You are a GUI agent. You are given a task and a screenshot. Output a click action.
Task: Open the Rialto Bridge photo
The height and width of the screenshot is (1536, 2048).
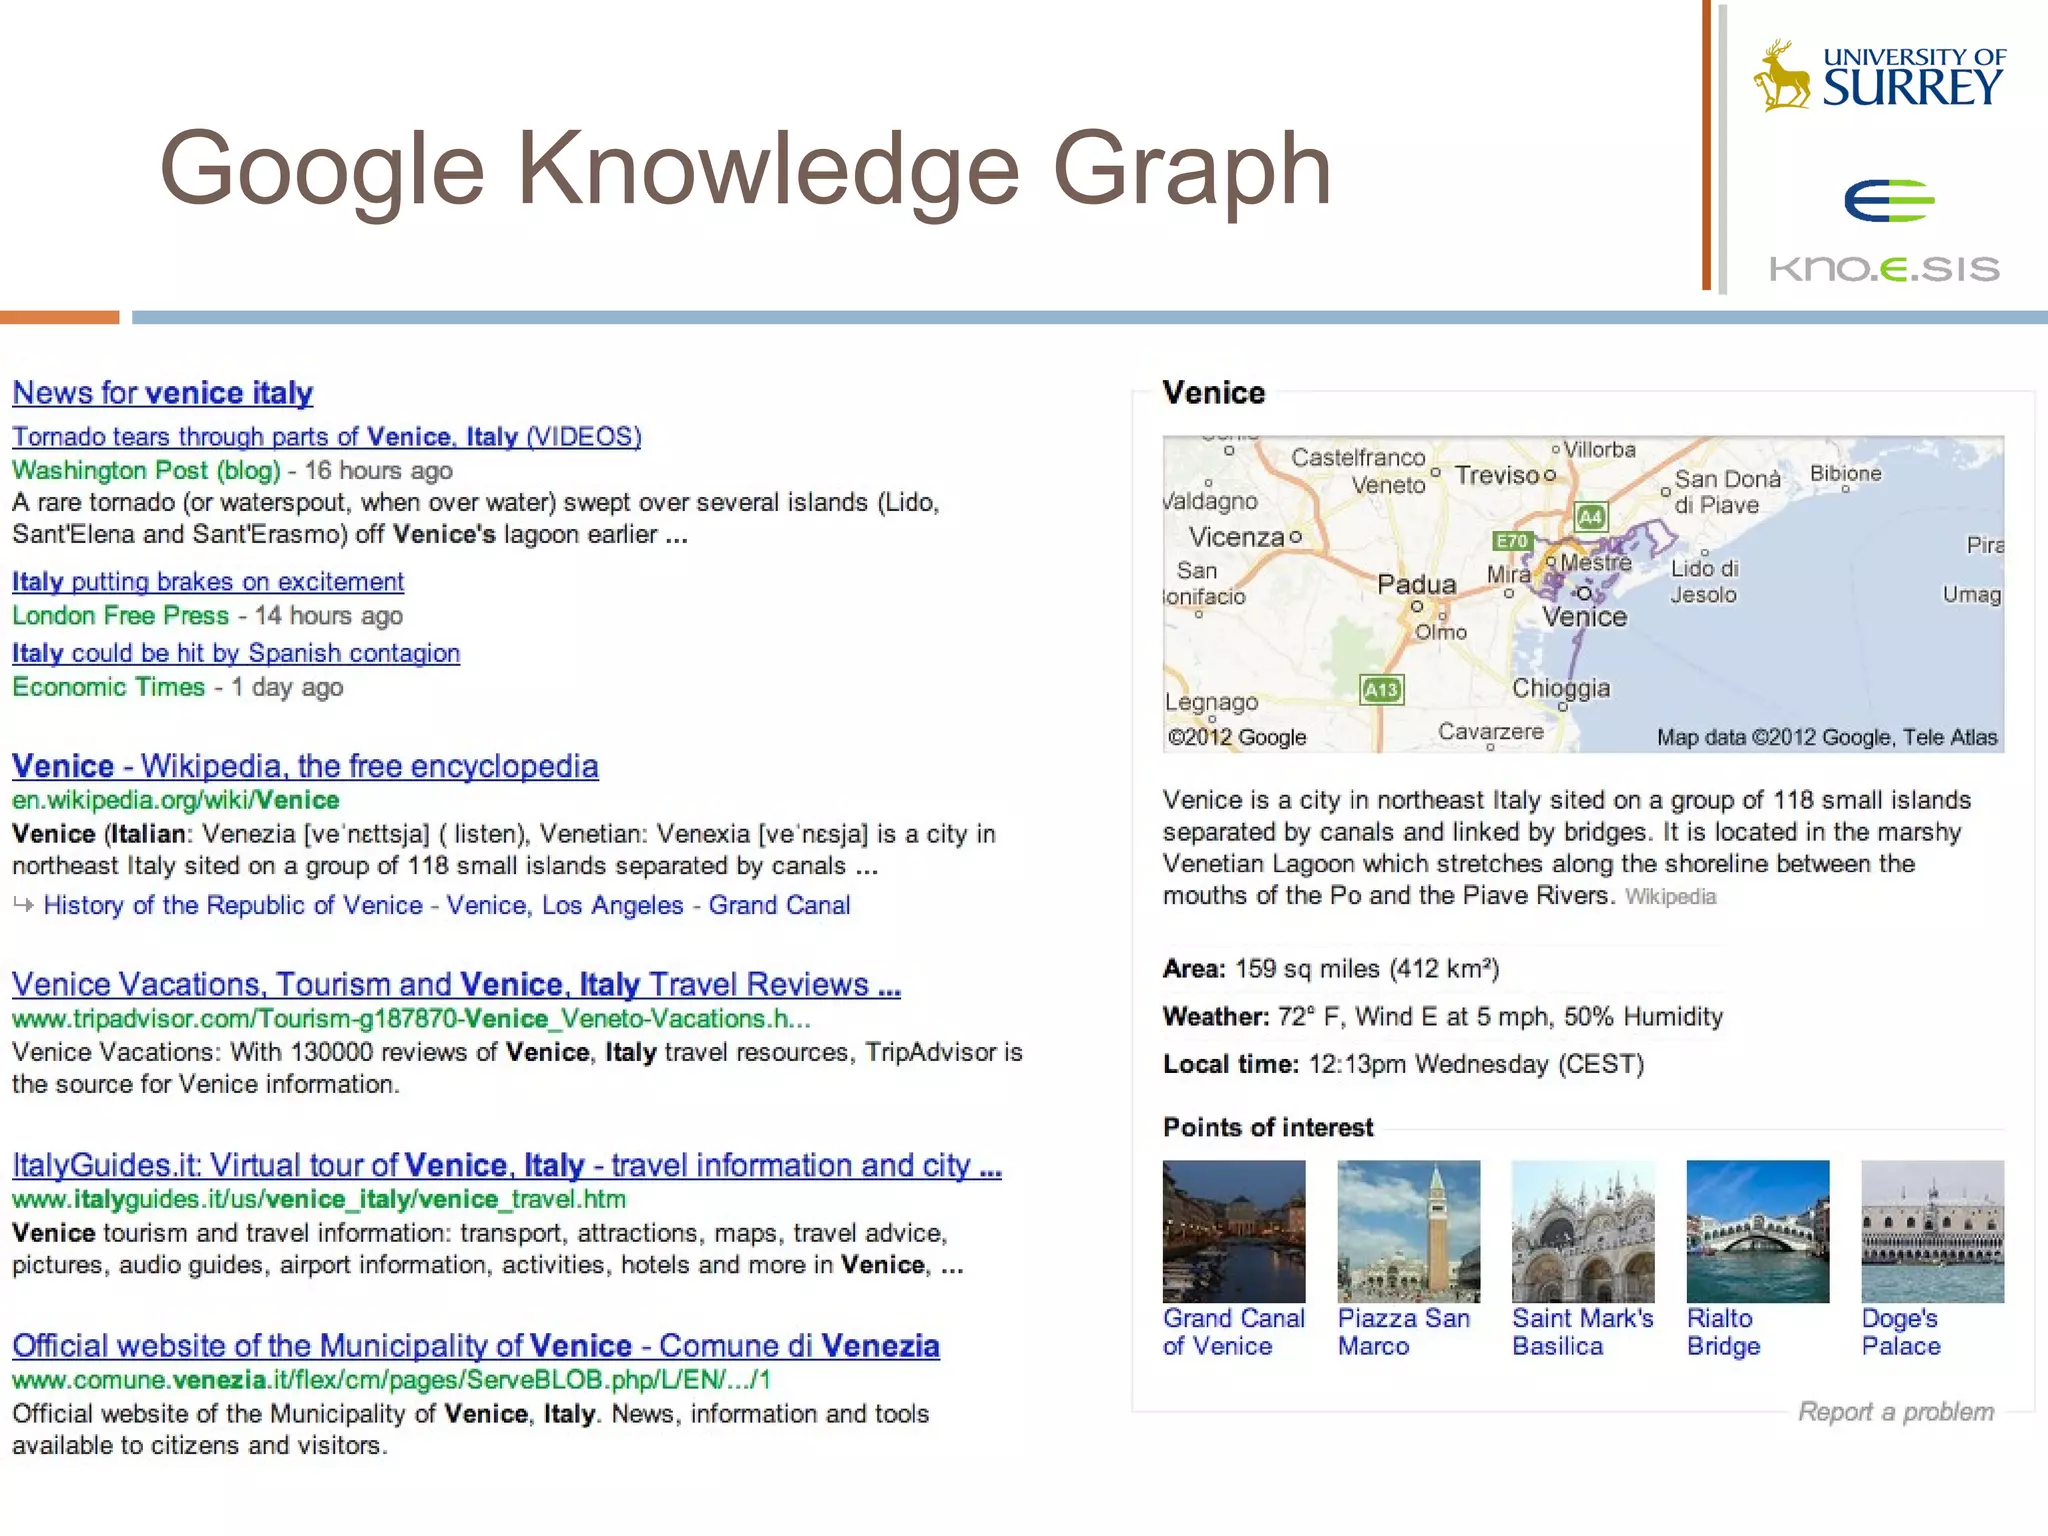pyautogui.click(x=1757, y=1231)
